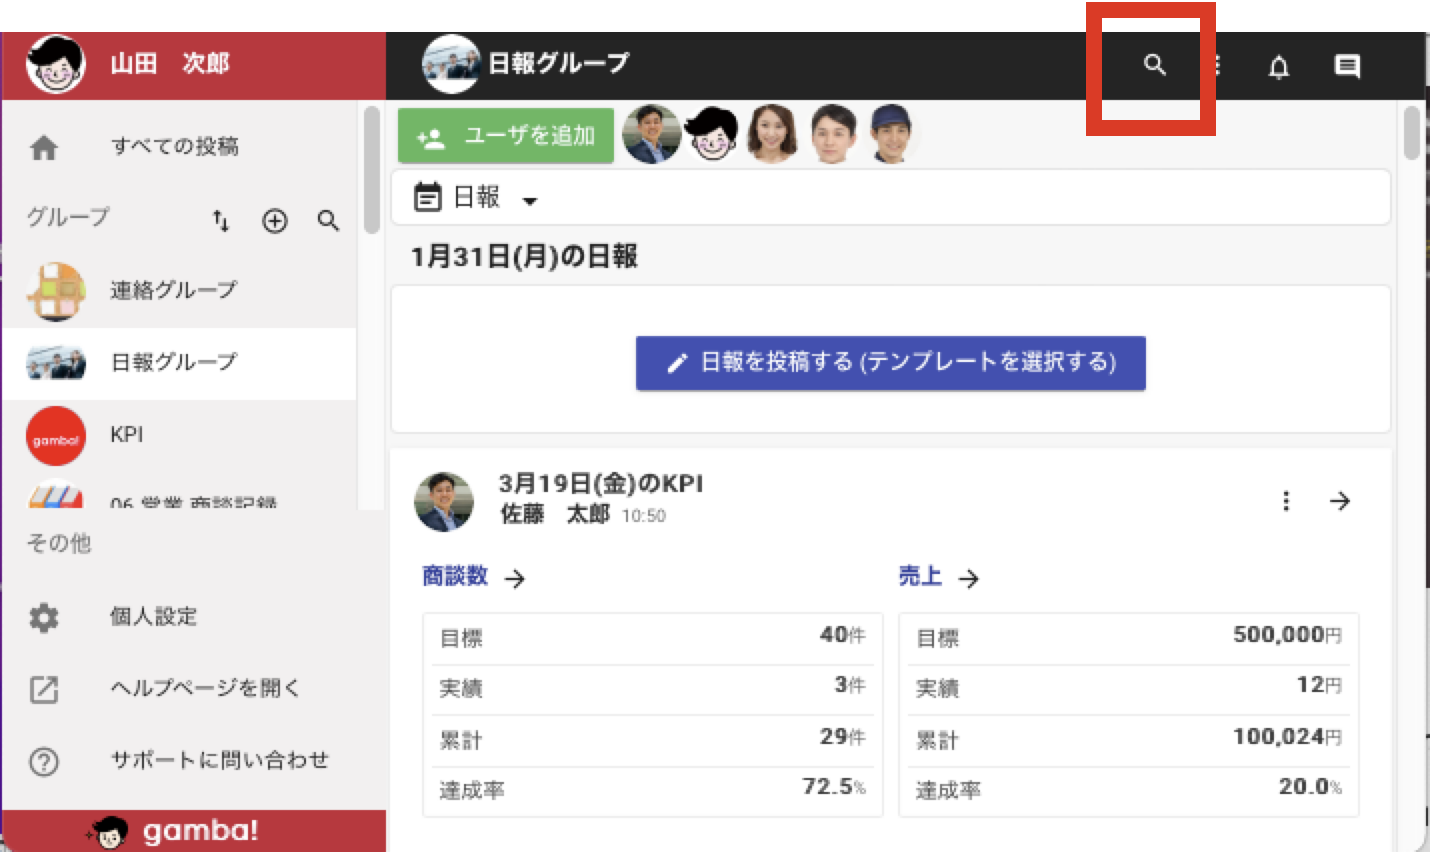Open the search icon in top header
Screen dimensions: 1430x852
pos(1155,65)
